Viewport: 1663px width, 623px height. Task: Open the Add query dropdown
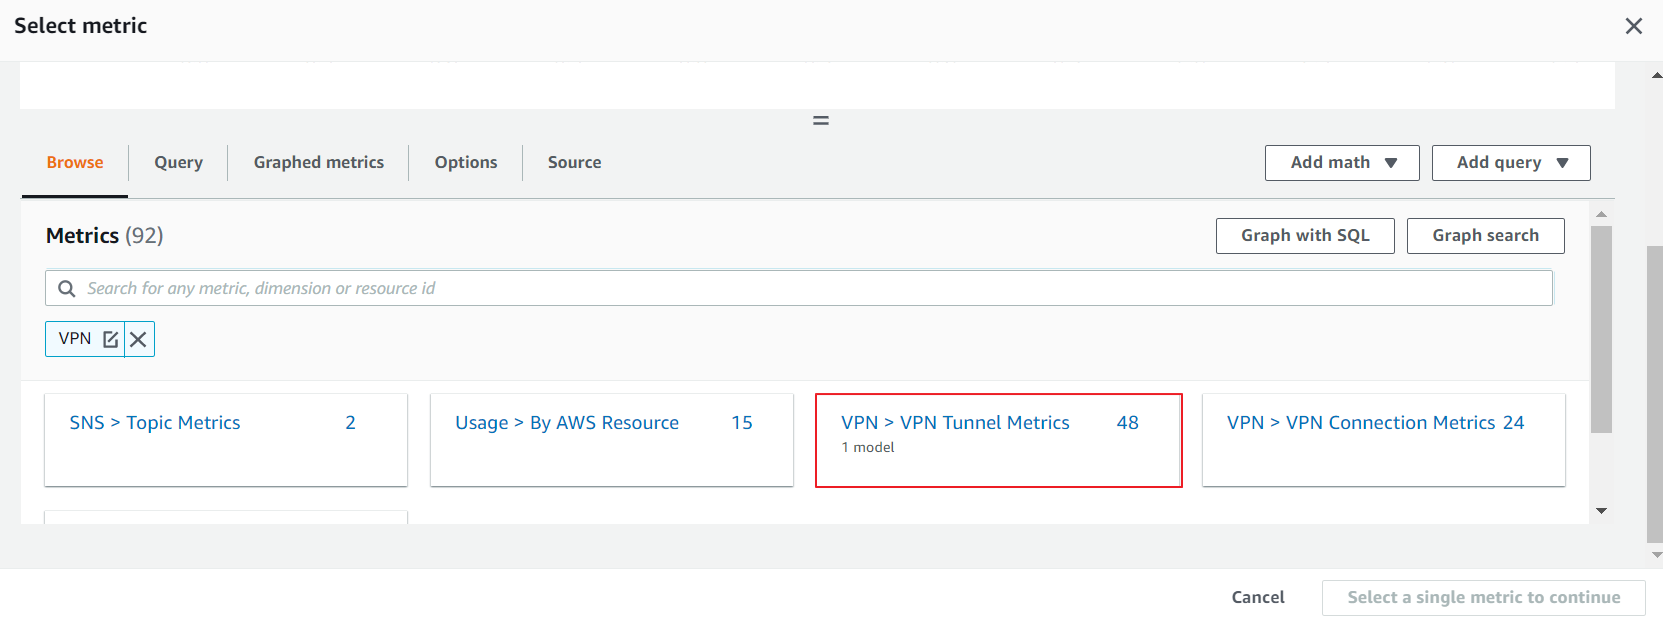[1510, 163]
